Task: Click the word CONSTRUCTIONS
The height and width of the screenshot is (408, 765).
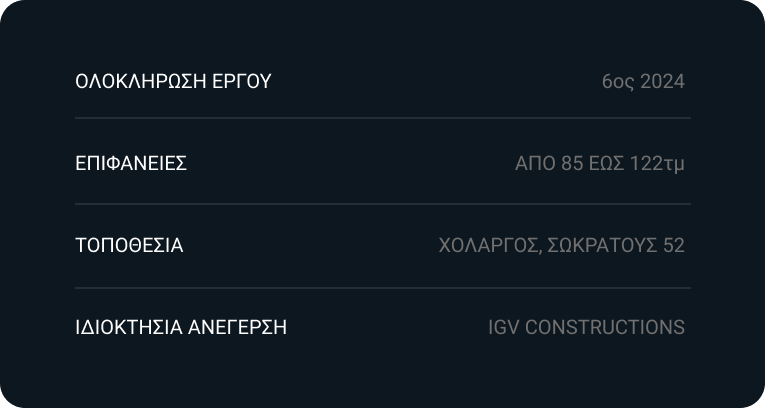Action: tap(605, 328)
